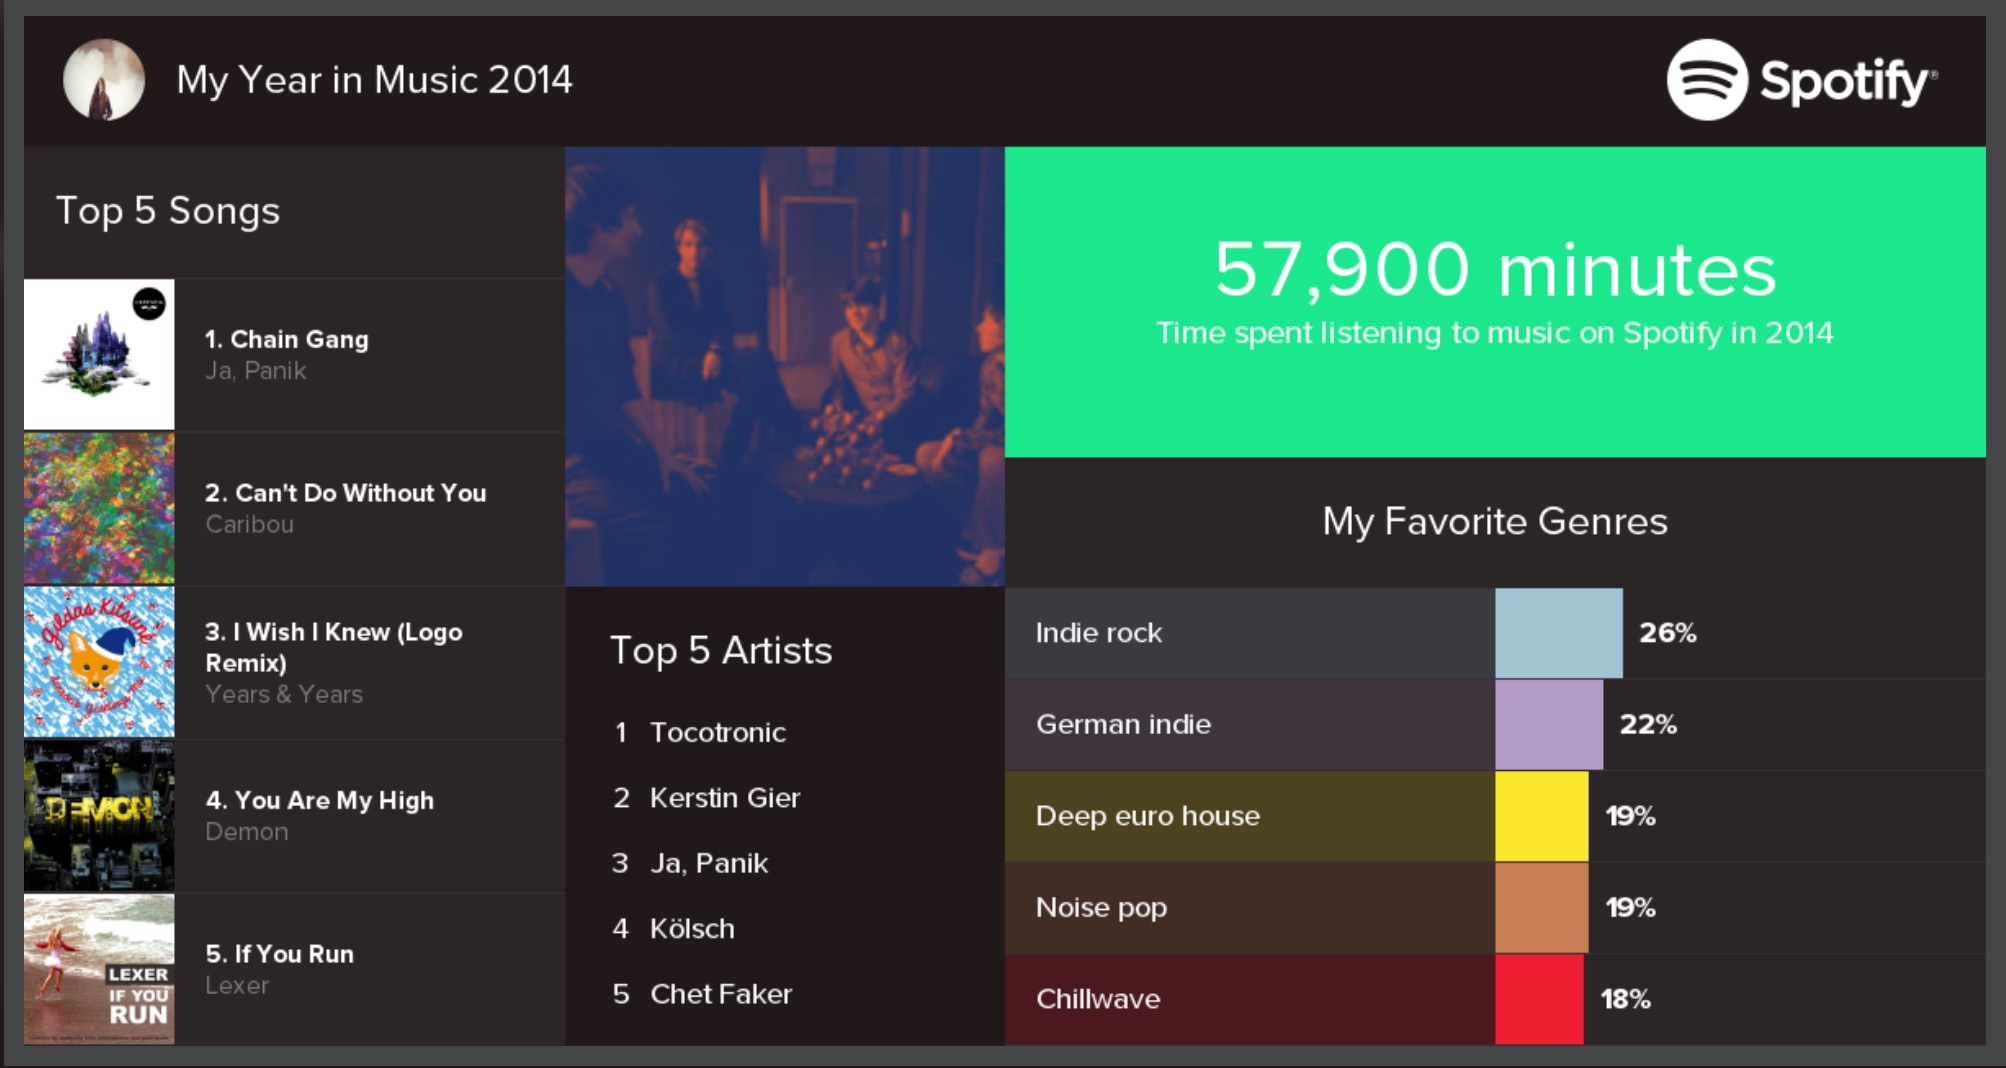Click Kerstin Gier in Top 5 Artists

tap(725, 798)
